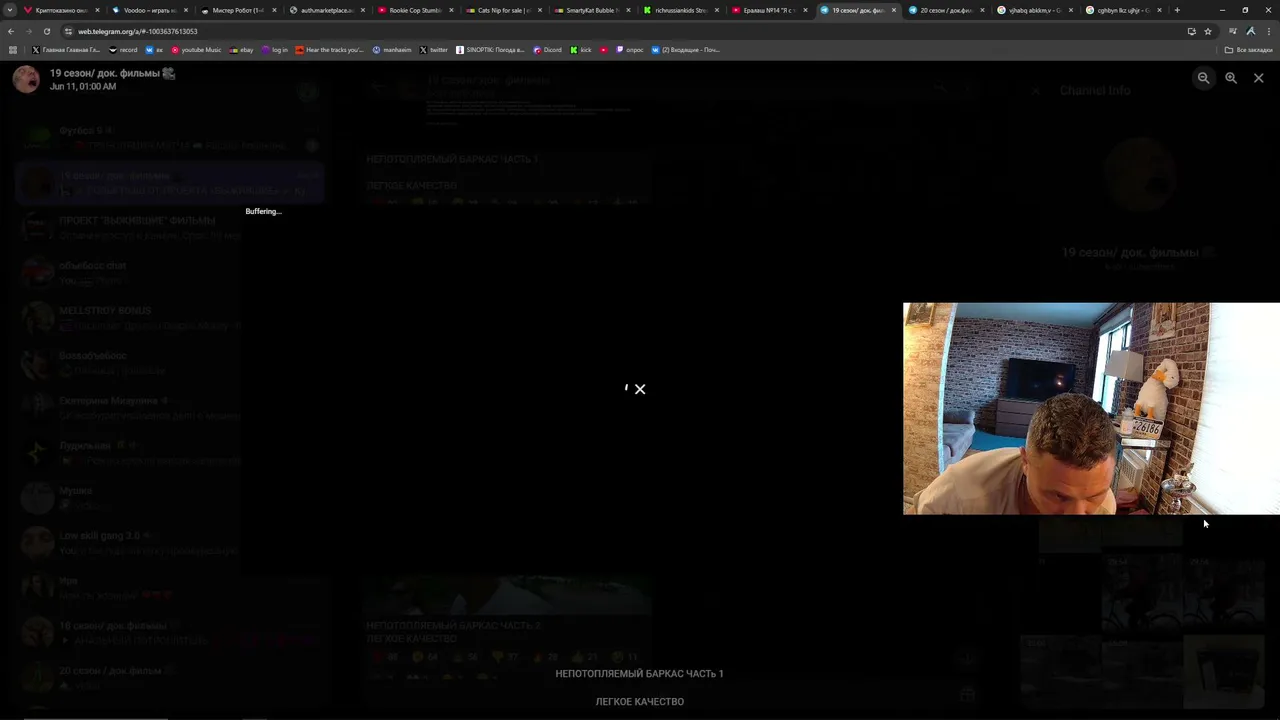Switch to the "SmartyKat Bubble" browser tab
1280x720 pixels.
point(590,10)
